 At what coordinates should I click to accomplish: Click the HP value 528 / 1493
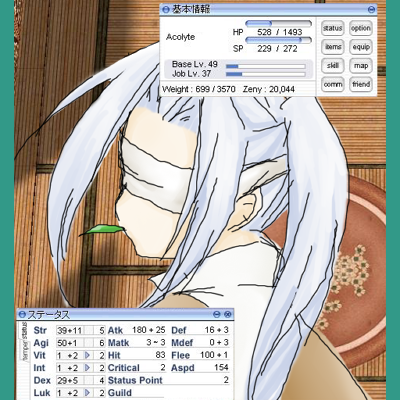click(280, 32)
